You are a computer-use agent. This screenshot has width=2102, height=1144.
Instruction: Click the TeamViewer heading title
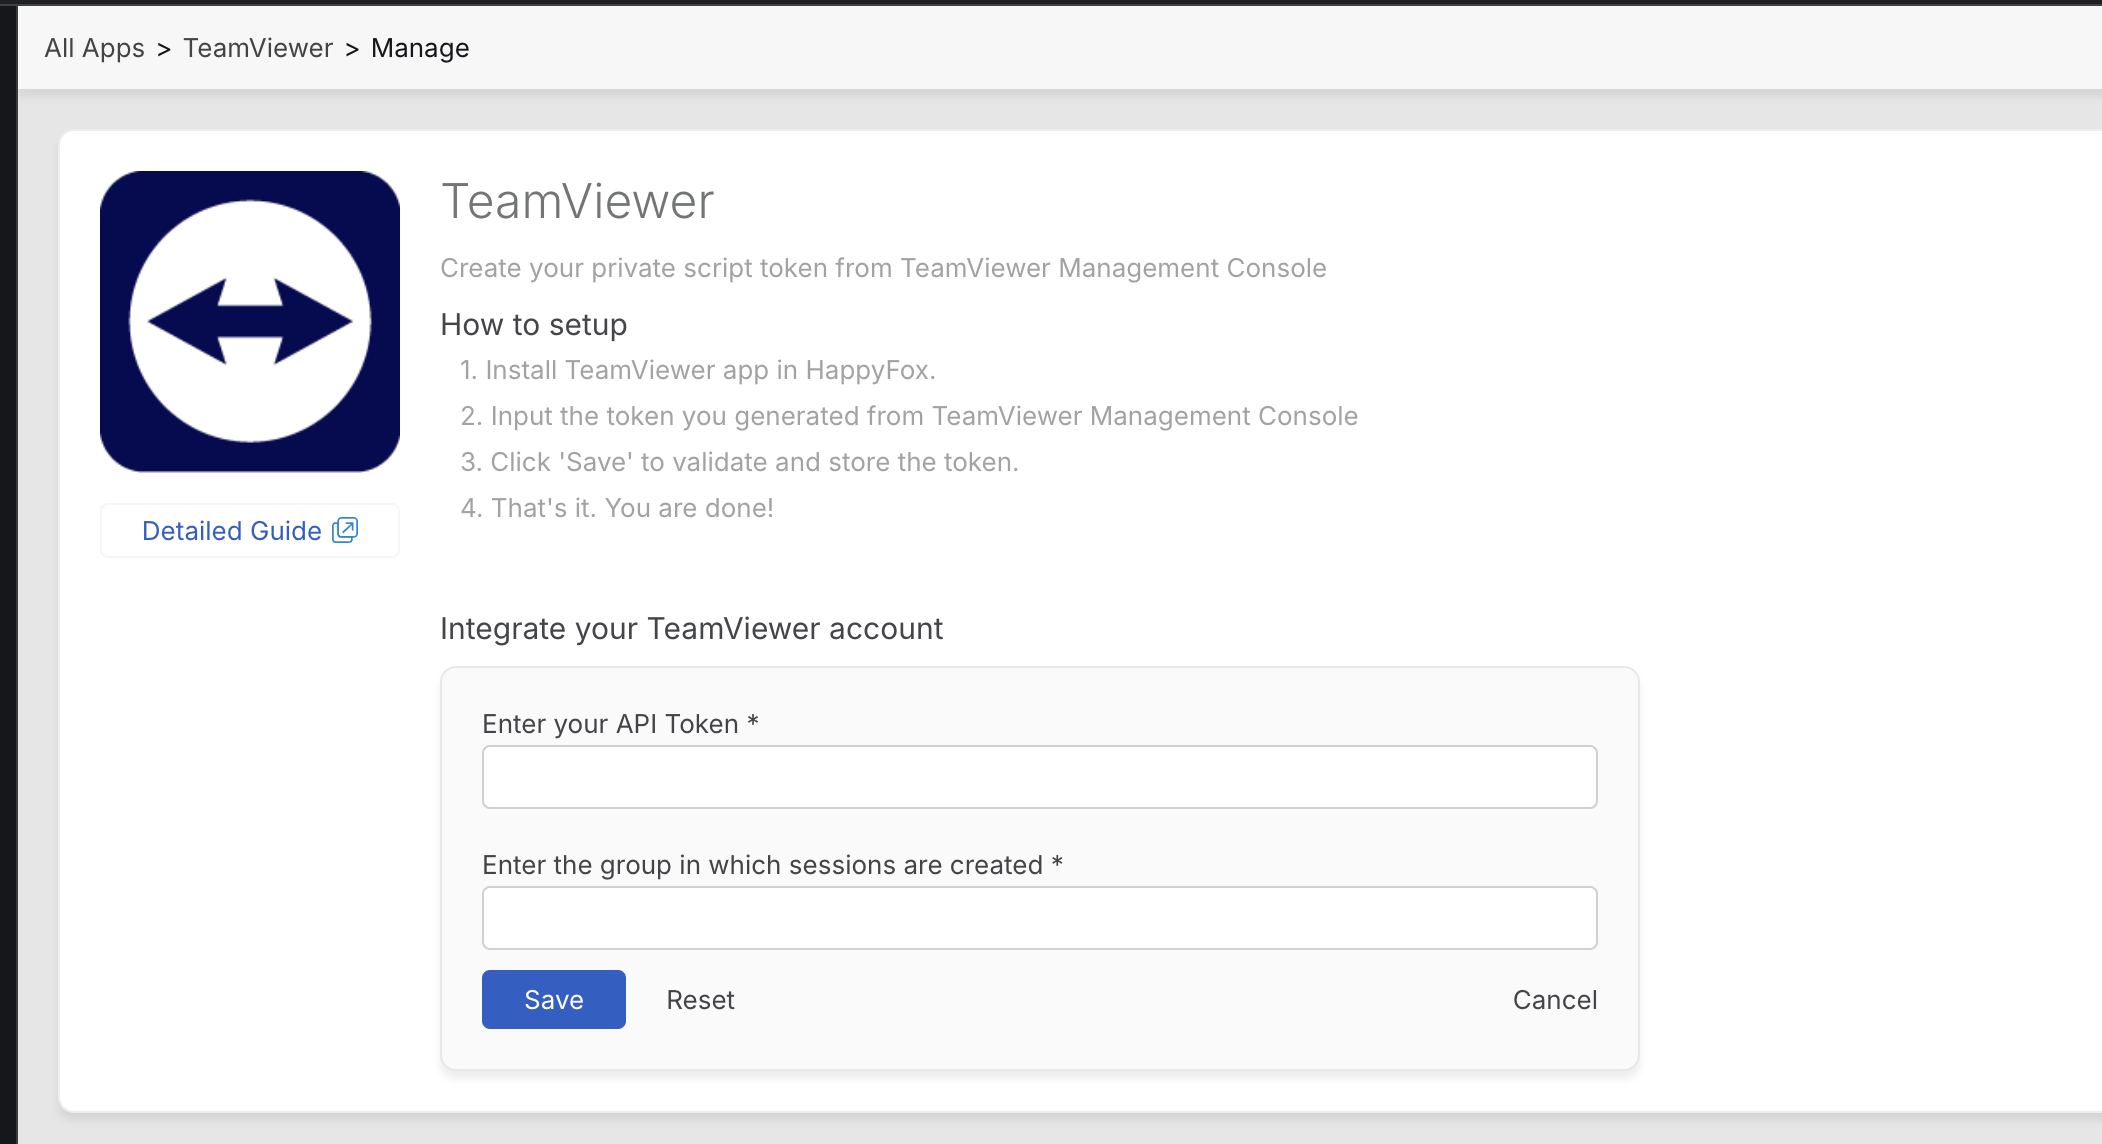(577, 201)
